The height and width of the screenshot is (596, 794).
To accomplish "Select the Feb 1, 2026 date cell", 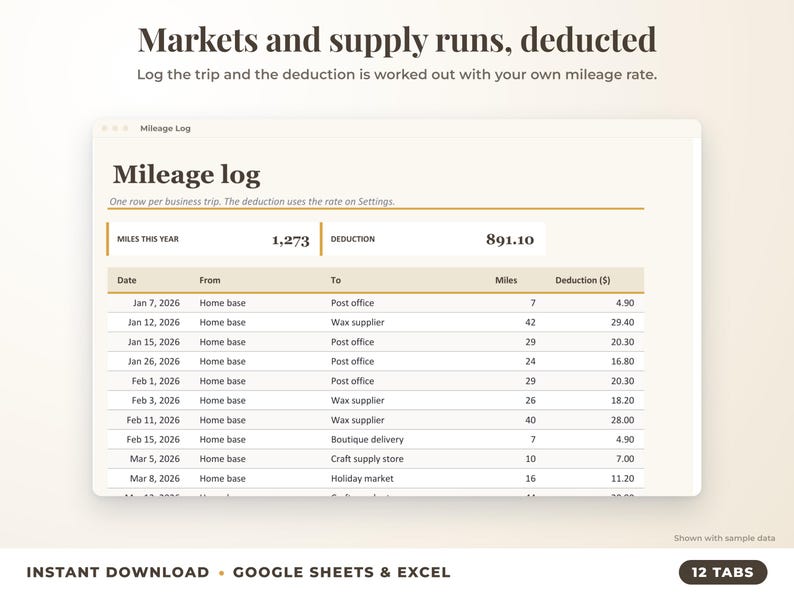I will pyautogui.click(x=155, y=381).
